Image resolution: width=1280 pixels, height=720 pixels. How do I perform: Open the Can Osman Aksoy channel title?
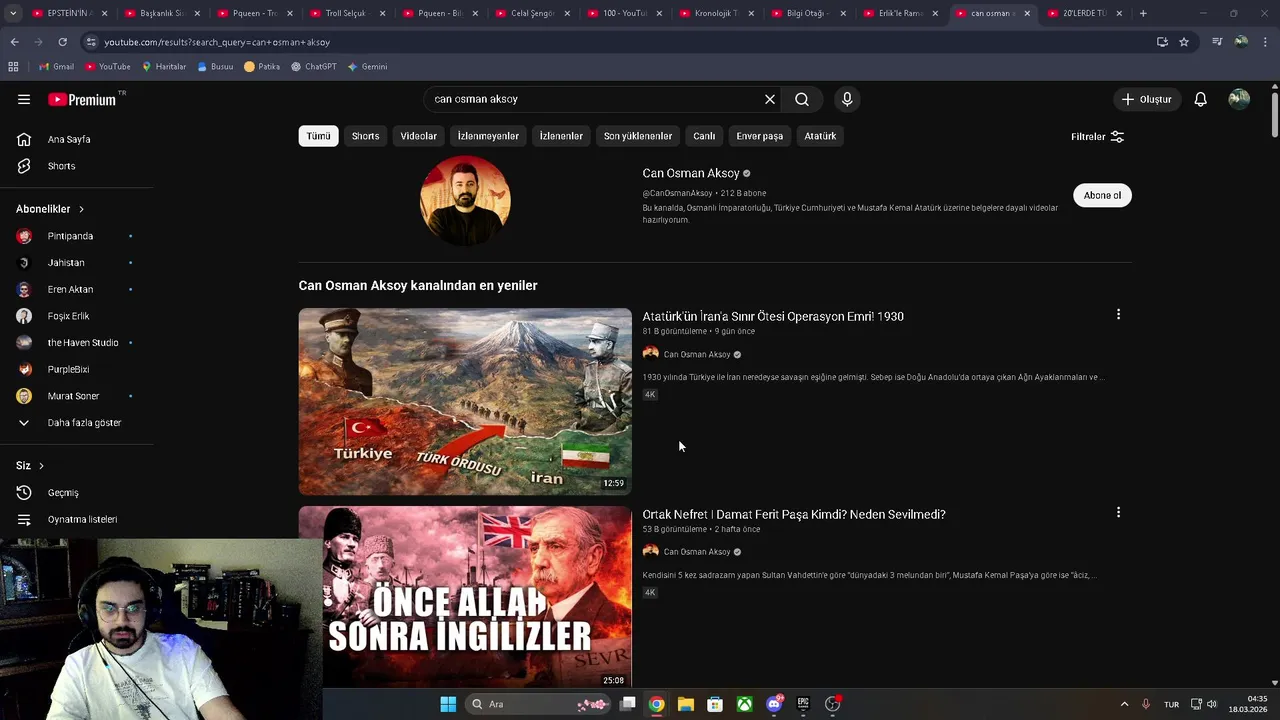tap(691, 173)
